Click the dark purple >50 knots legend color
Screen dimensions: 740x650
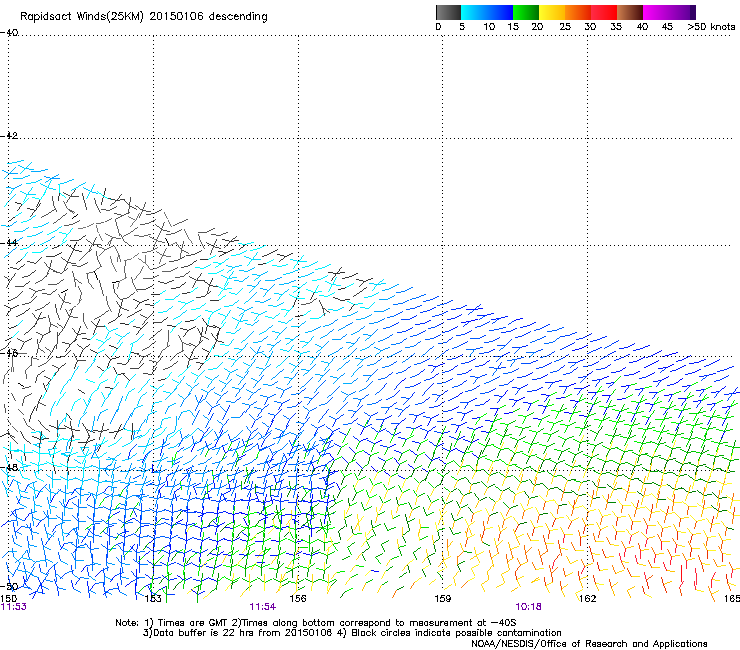click(692, 12)
